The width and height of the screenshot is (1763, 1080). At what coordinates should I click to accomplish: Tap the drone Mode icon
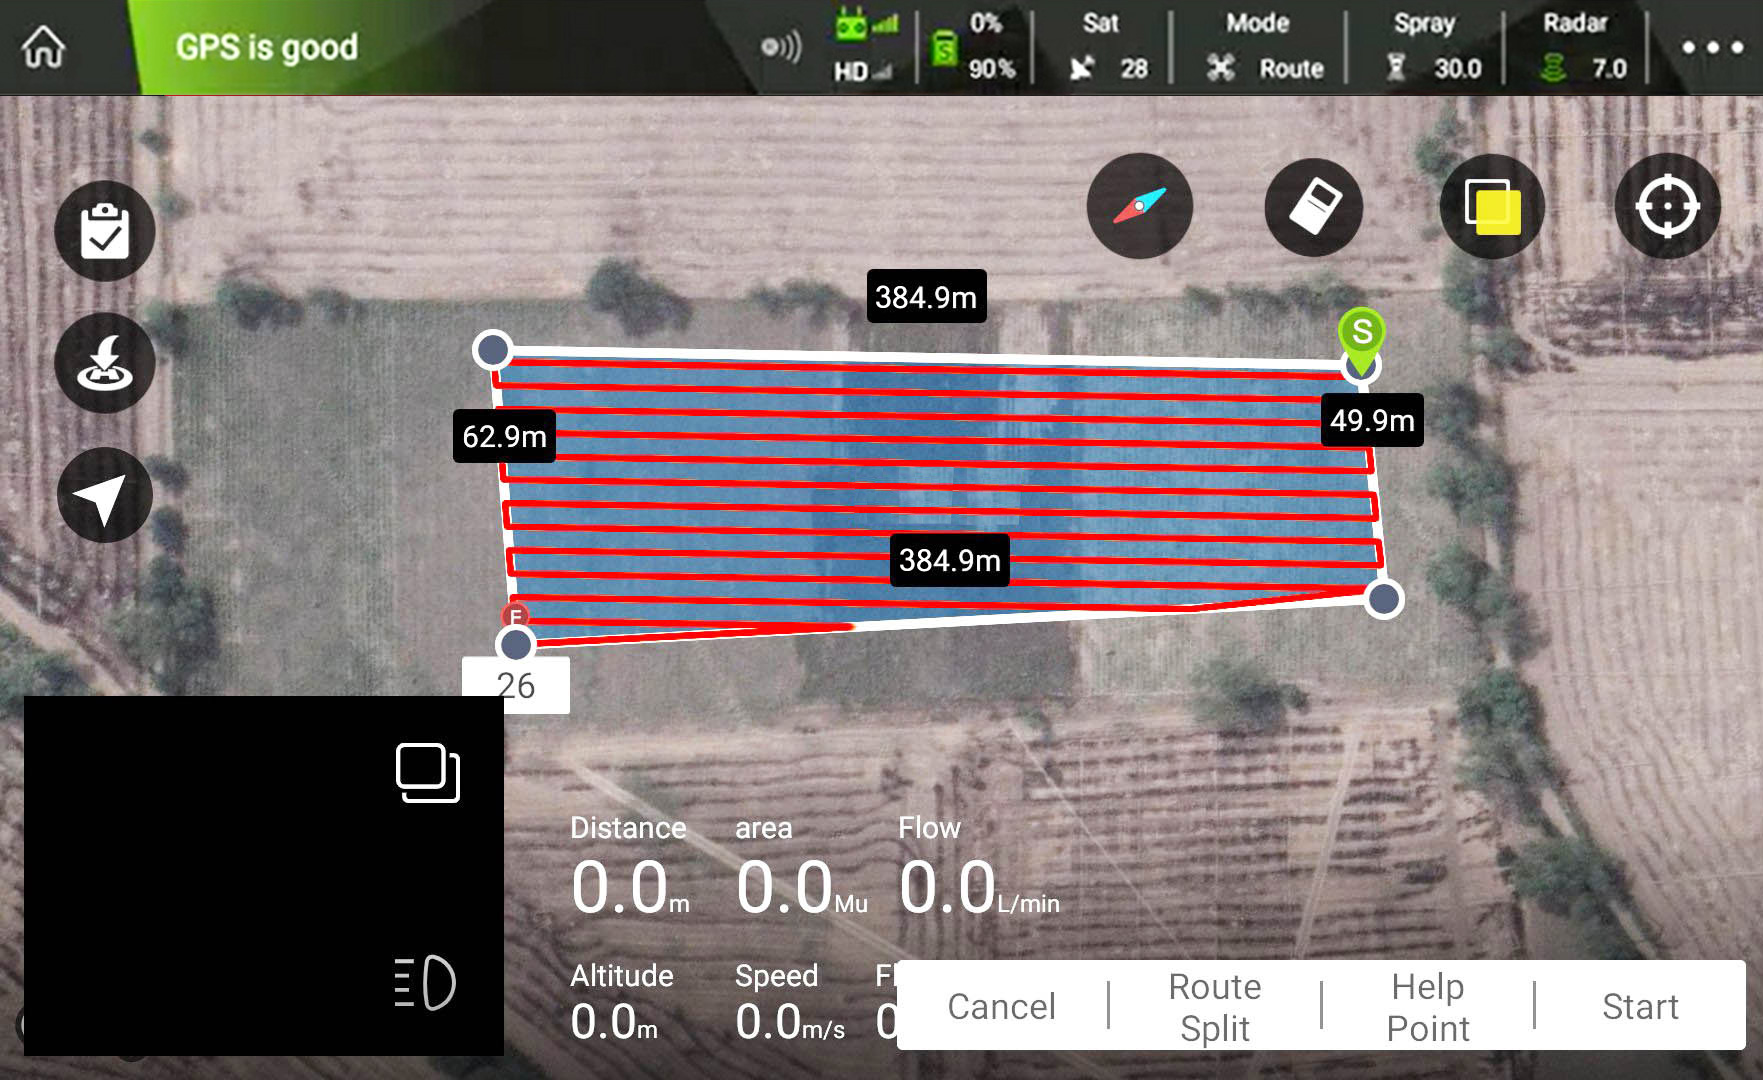(x=1221, y=68)
